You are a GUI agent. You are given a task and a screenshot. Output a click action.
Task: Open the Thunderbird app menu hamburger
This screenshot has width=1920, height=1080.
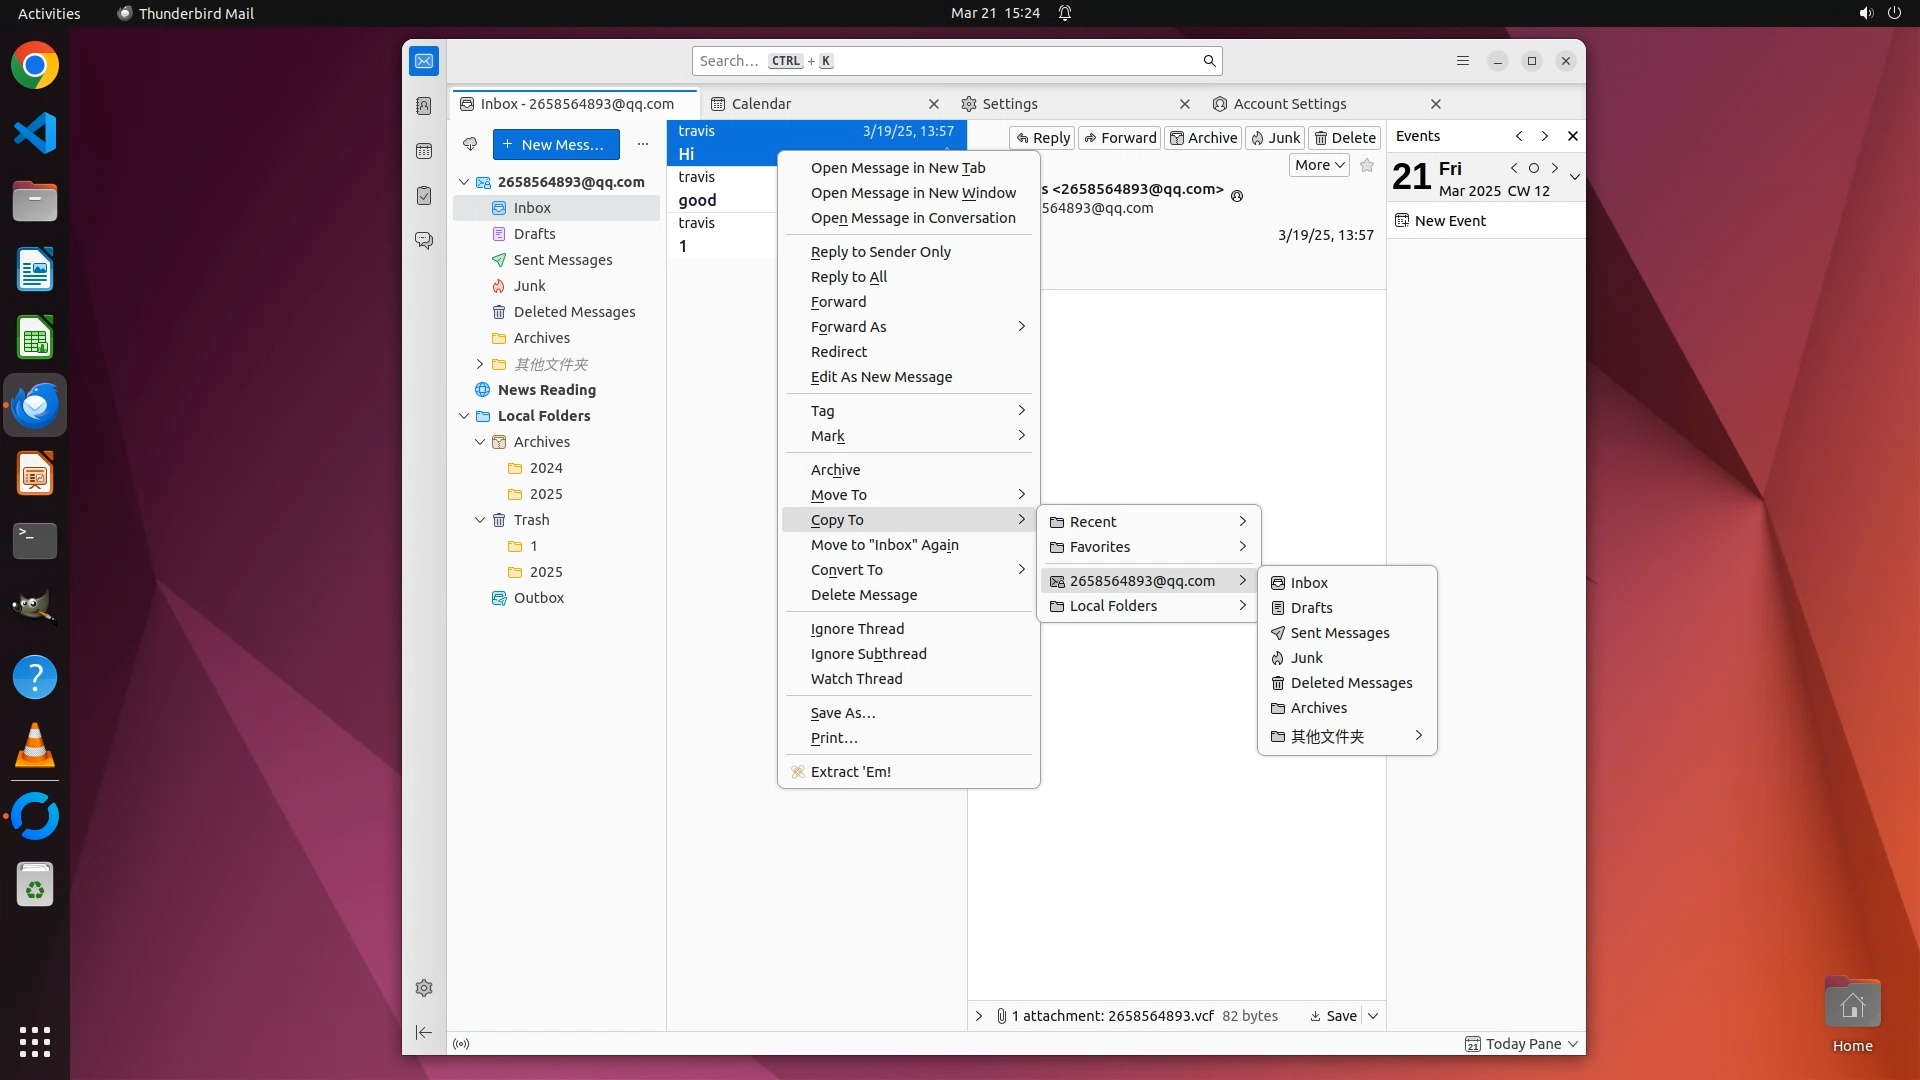pyautogui.click(x=1462, y=61)
